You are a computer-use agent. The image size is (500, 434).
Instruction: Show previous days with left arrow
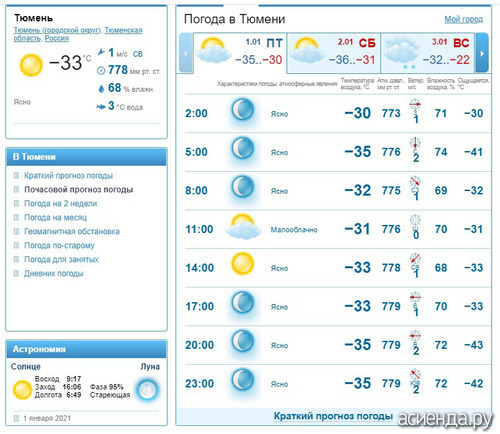click(186, 53)
